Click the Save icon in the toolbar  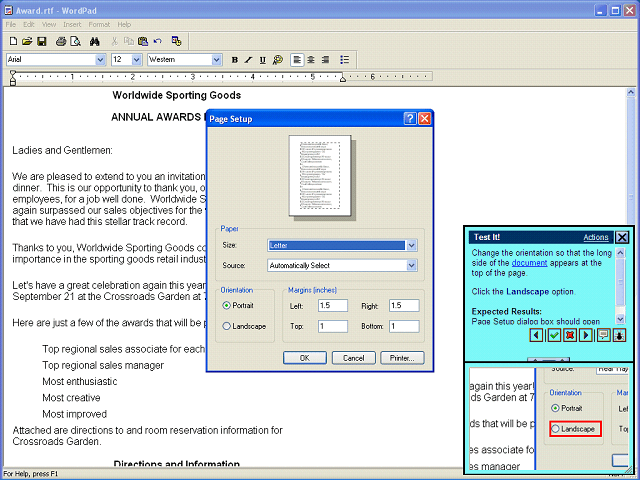pos(41,41)
